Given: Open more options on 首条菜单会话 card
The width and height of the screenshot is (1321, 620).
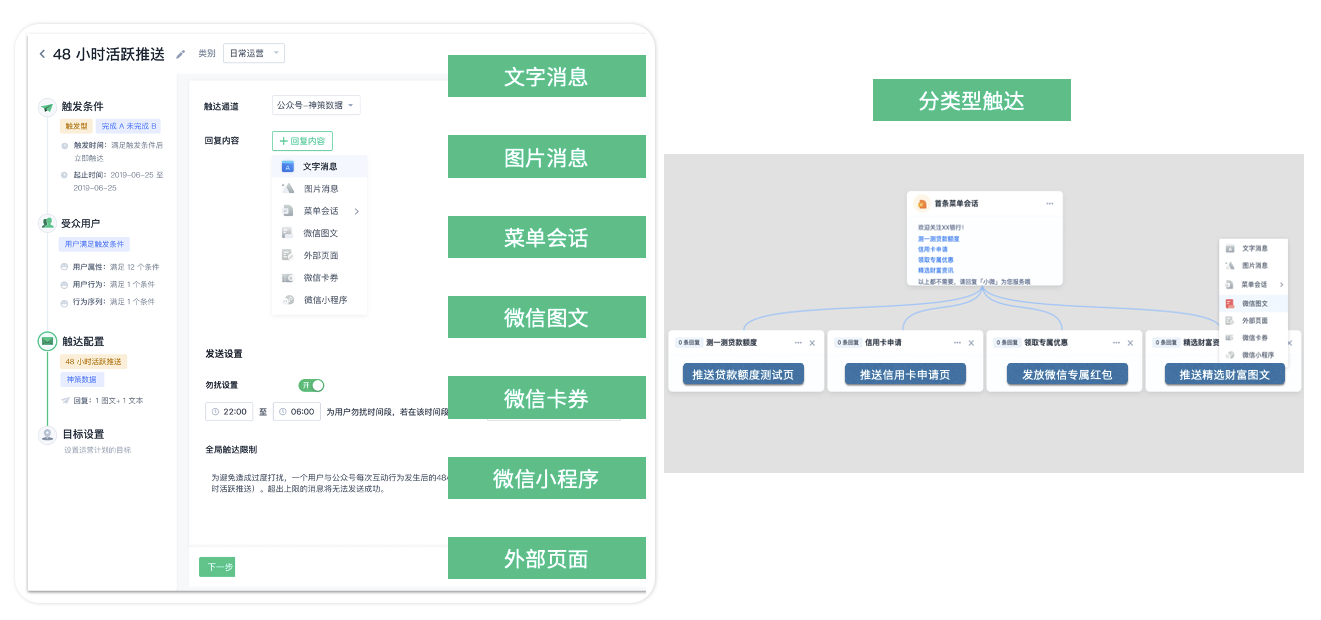Looking at the screenshot, I should point(1049,204).
